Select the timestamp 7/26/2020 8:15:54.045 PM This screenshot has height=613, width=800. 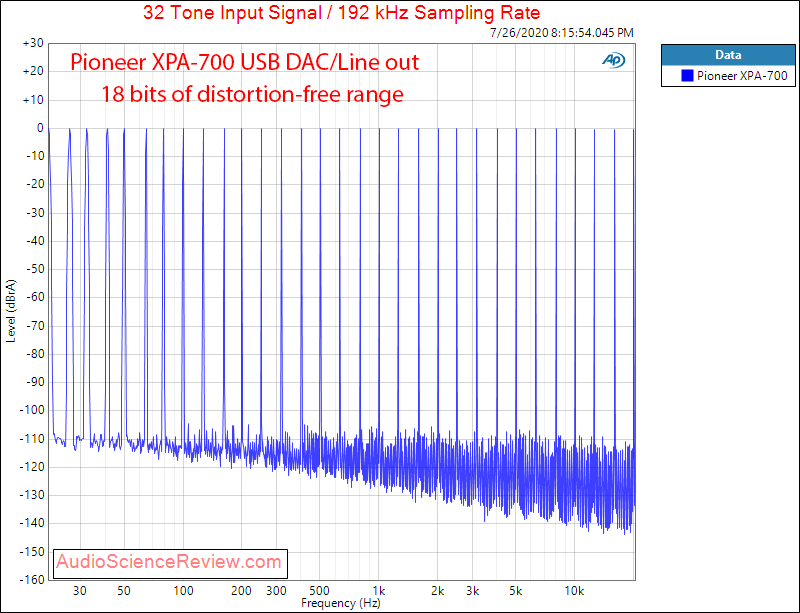coord(562,33)
